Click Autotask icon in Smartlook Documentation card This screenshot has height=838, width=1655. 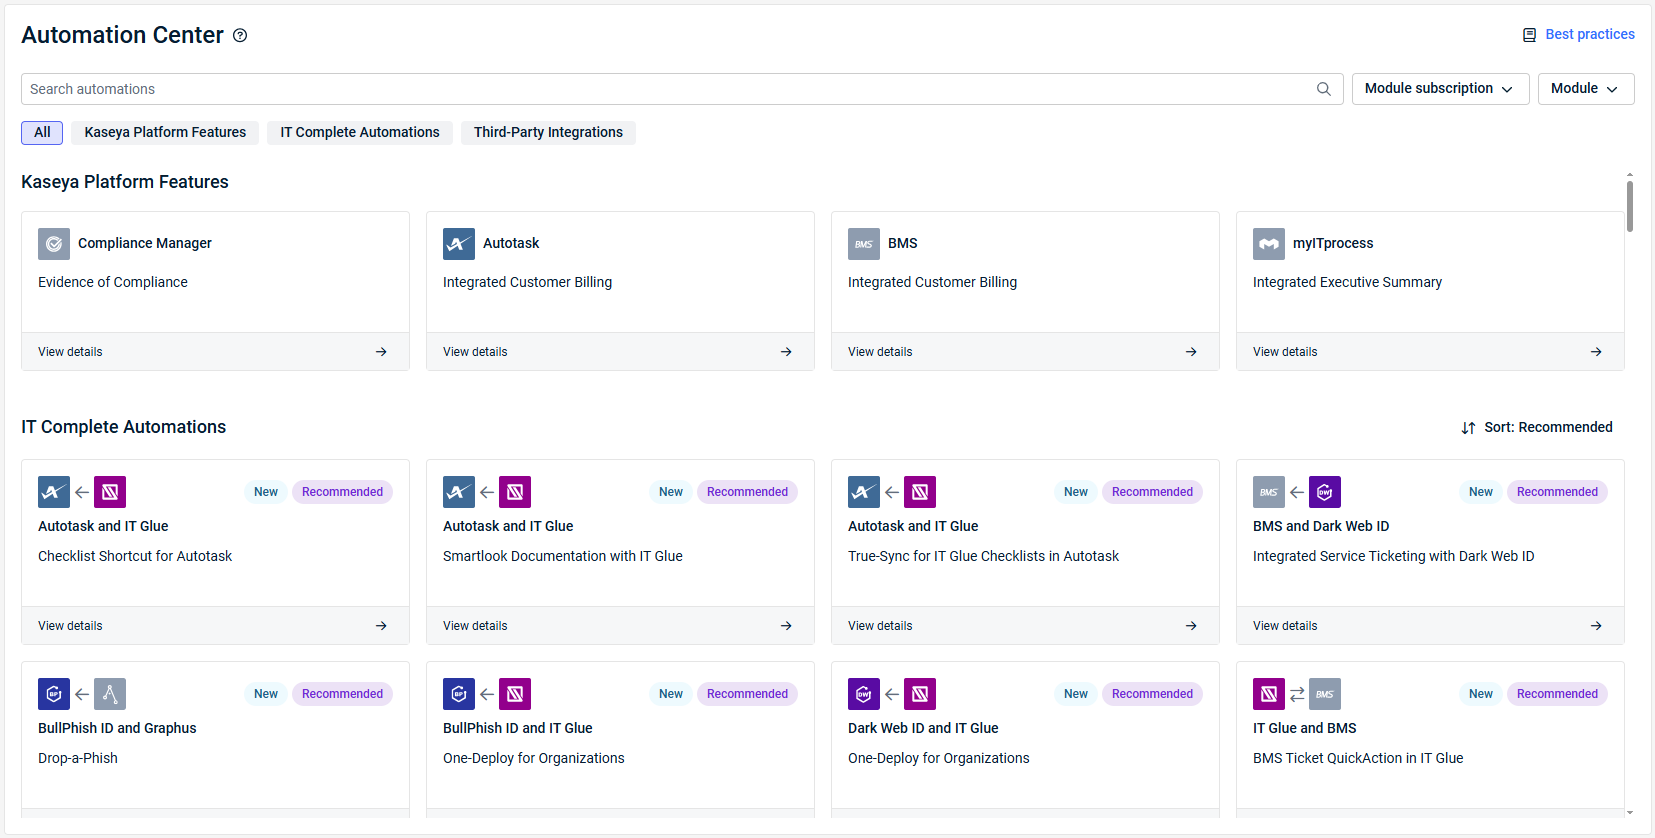pos(459,492)
